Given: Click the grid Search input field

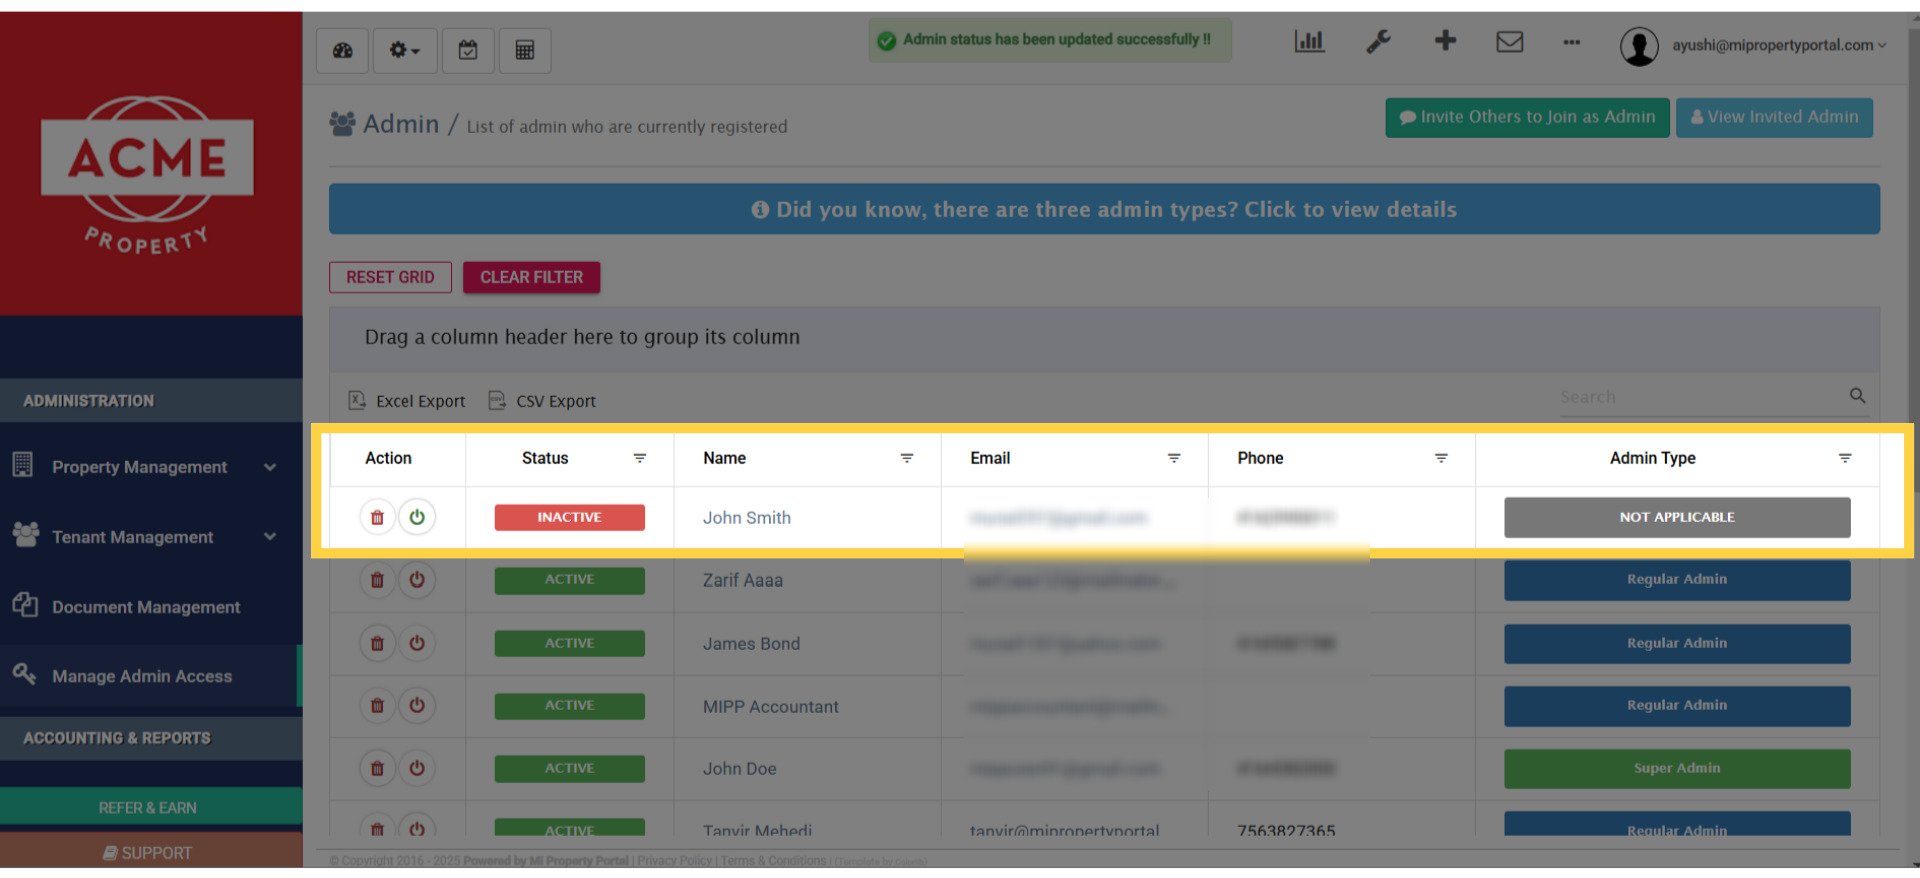Looking at the screenshot, I should (1700, 397).
